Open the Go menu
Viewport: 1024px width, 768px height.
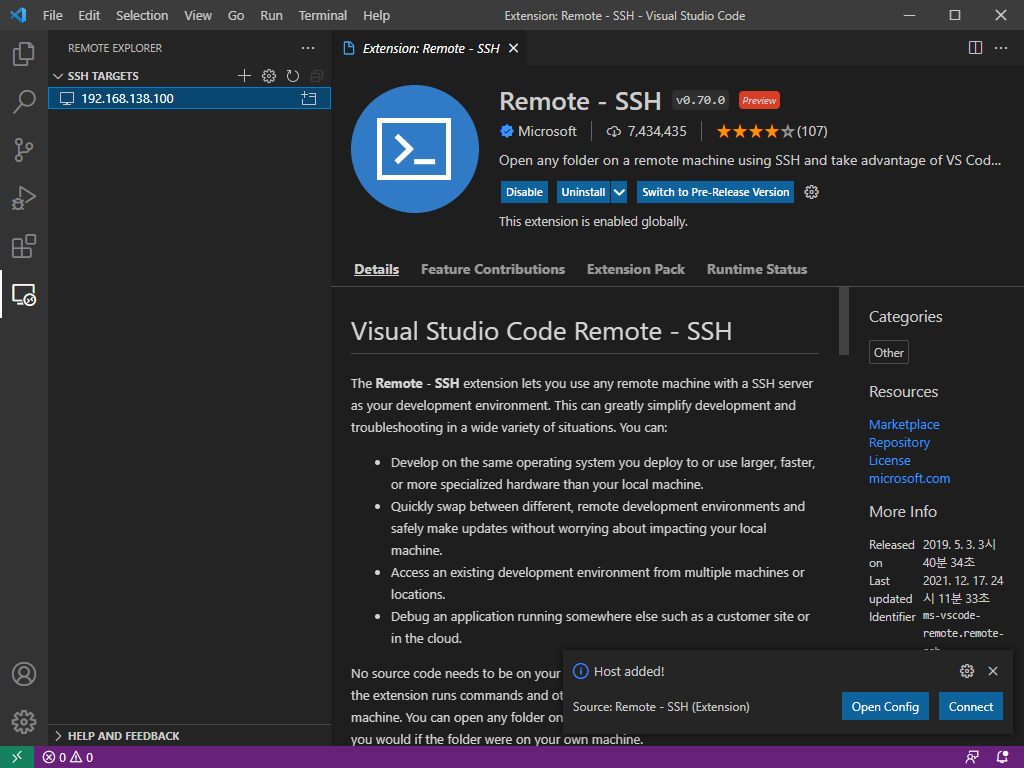coord(236,15)
